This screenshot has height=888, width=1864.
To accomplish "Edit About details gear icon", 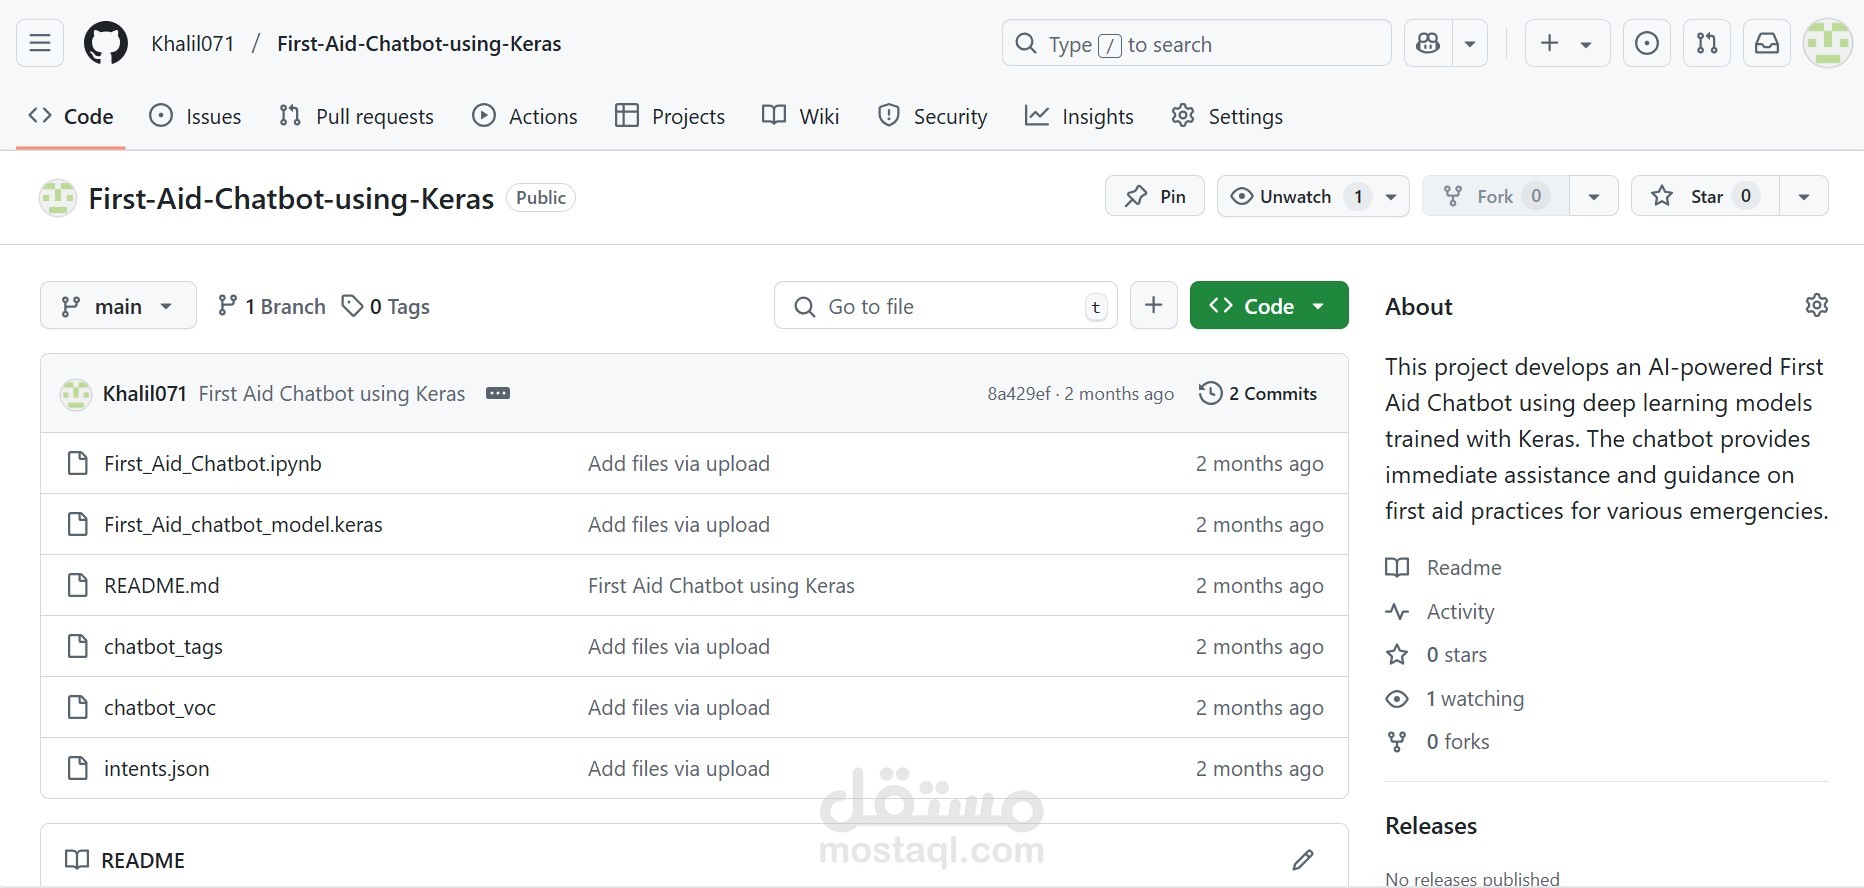I will (1816, 305).
